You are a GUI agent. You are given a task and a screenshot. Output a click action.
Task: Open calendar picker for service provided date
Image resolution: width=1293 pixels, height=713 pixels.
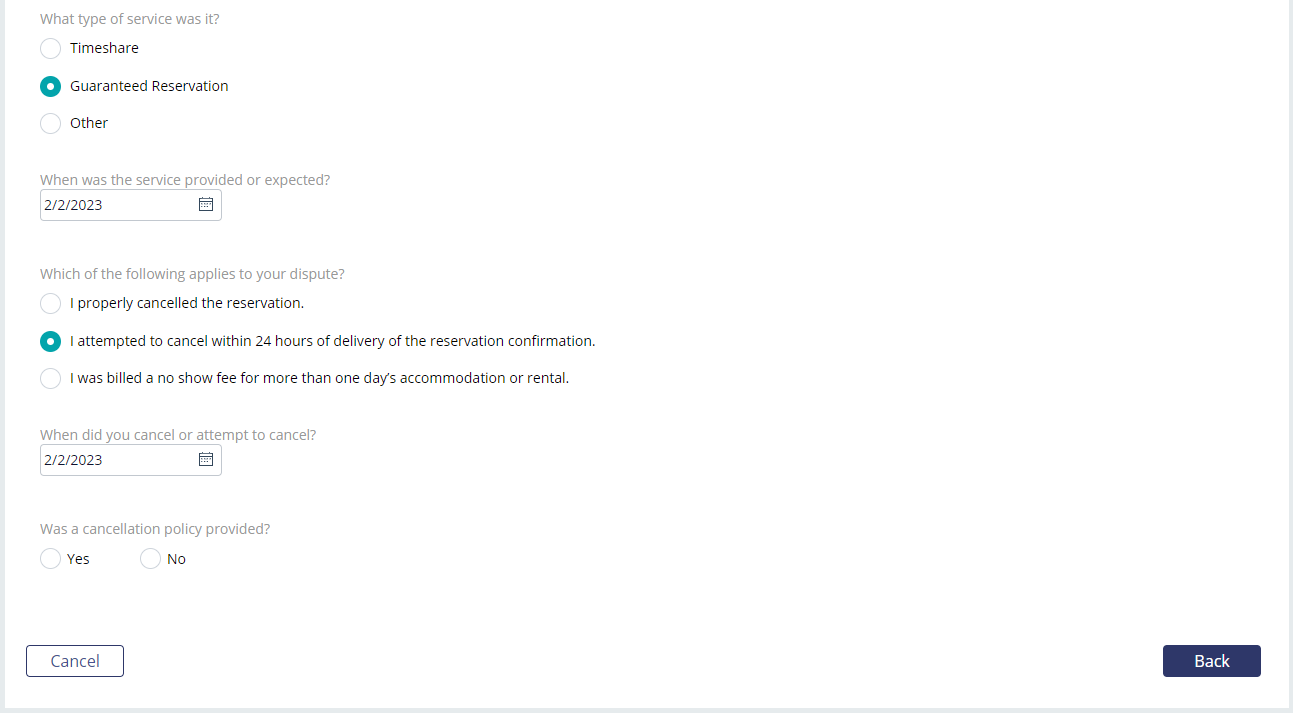tap(206, 205)
